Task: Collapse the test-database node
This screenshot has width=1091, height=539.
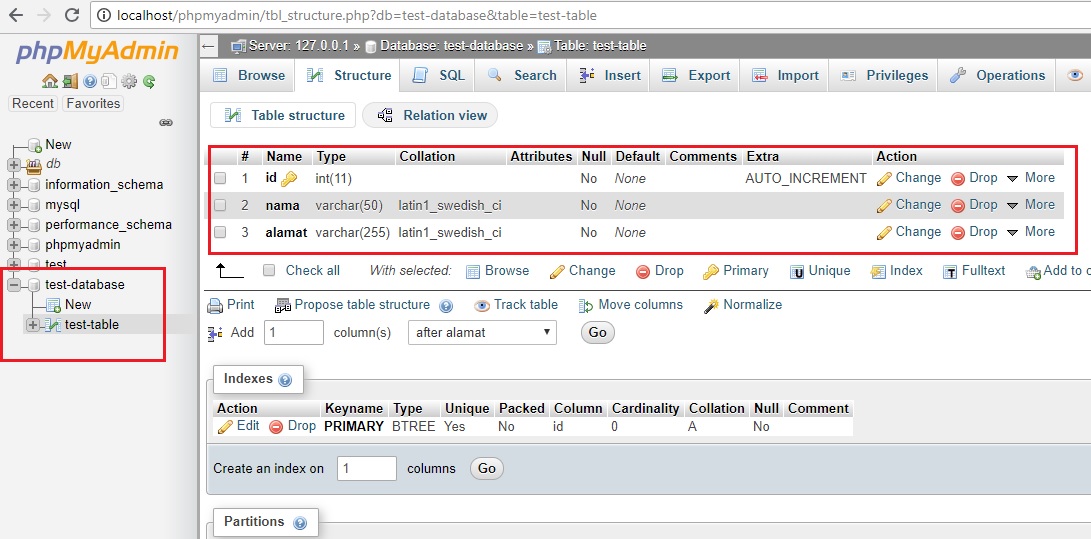Action: (x=13, y=285)
